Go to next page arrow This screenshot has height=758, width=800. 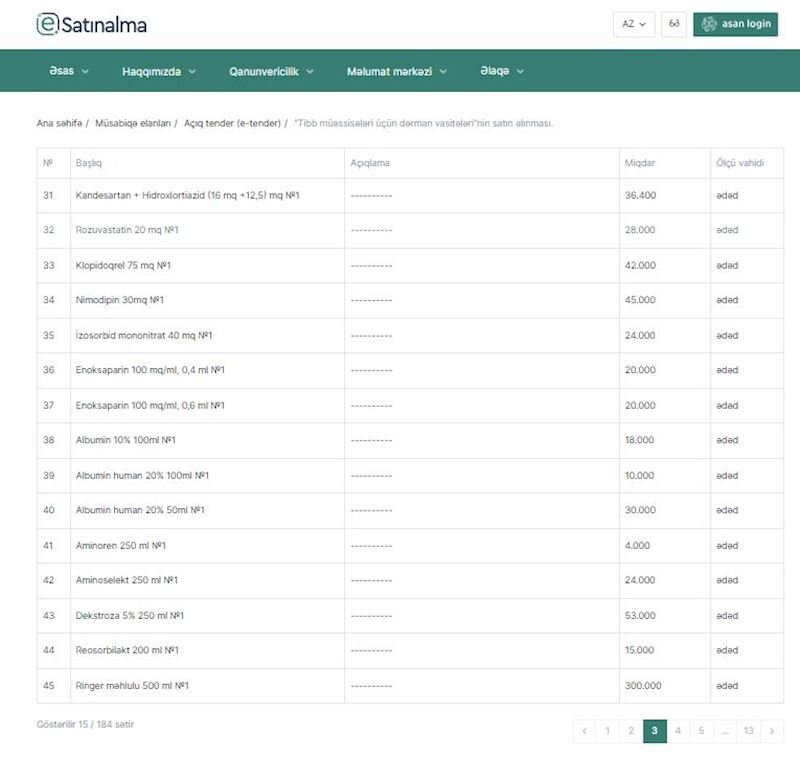(x=771, y=731)
